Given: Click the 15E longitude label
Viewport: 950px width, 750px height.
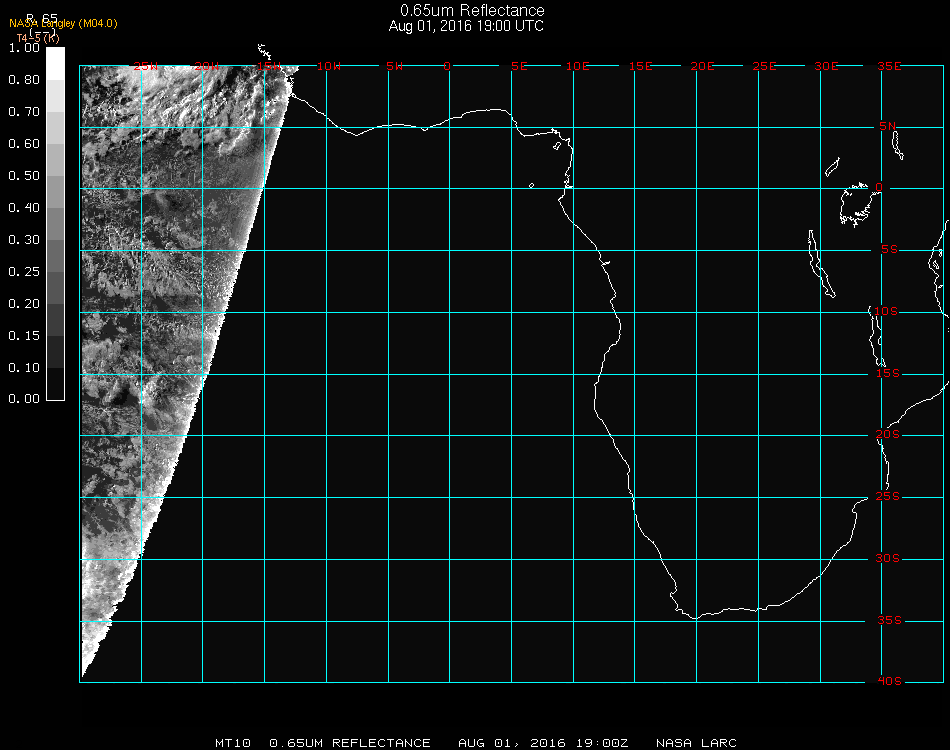Looking at the screenshot, I should [640, 67].
